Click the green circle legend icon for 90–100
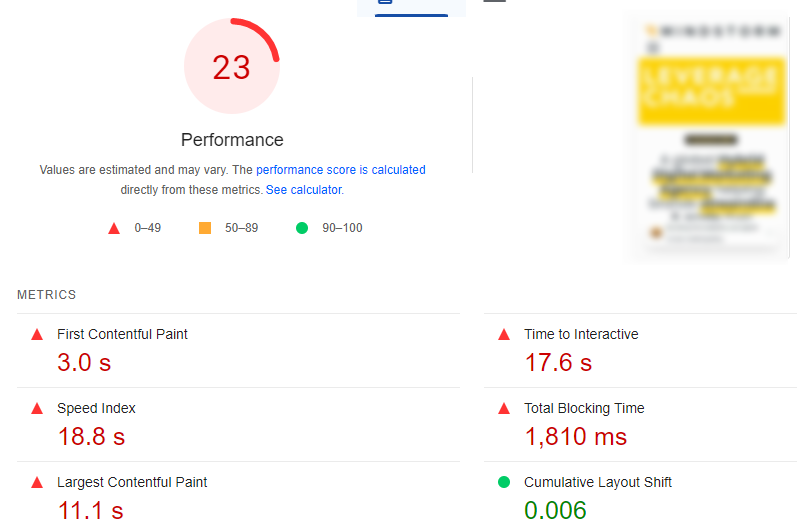 302,228
